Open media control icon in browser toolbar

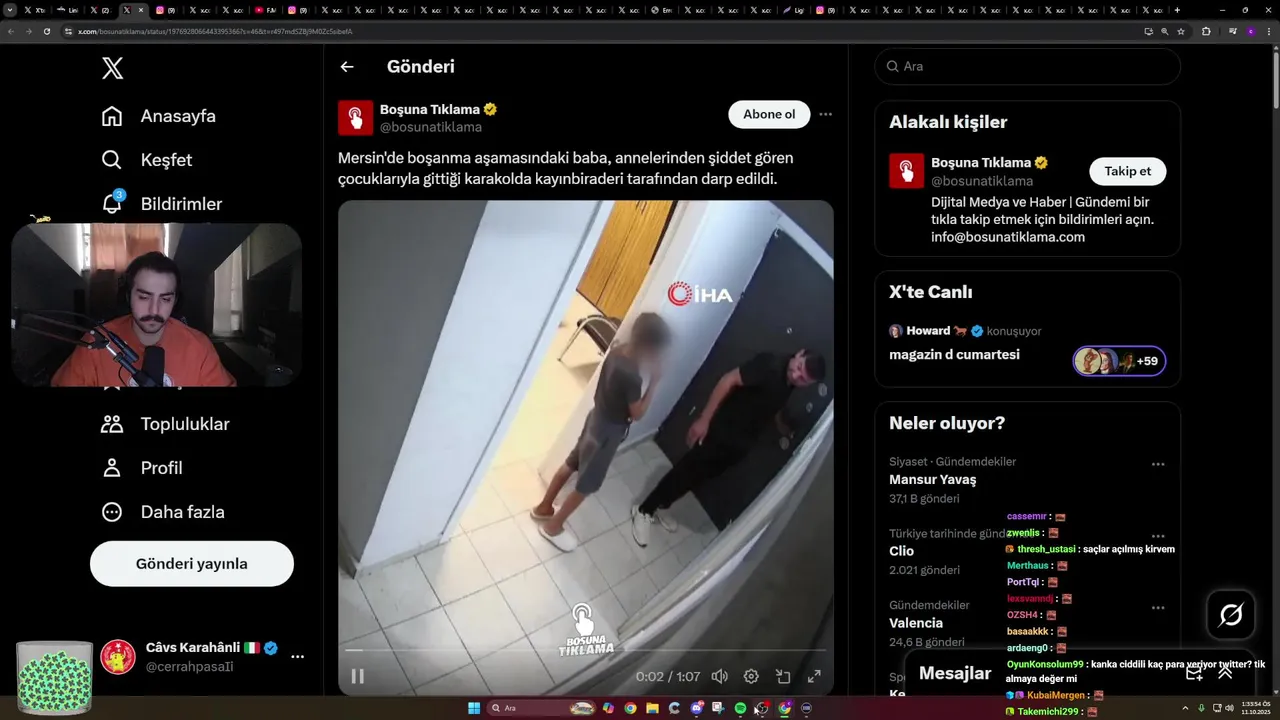coord(1233,31)
